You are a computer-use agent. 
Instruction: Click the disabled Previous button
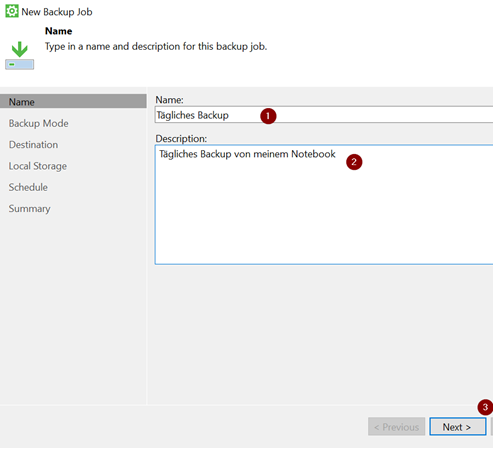pyautogui.click(x=396, y=427)
